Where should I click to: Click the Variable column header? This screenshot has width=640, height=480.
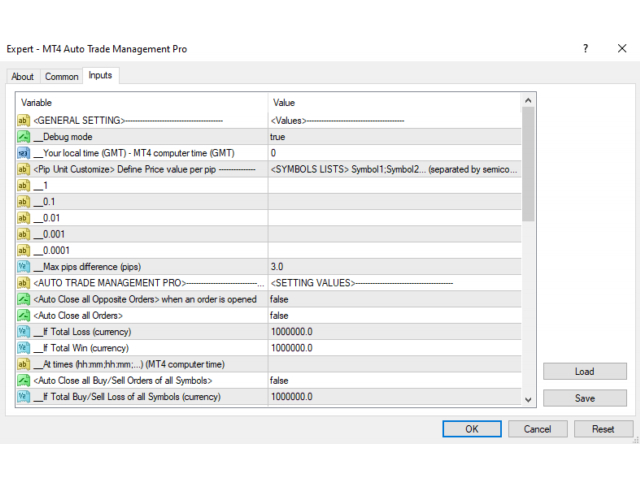point(142,103)
